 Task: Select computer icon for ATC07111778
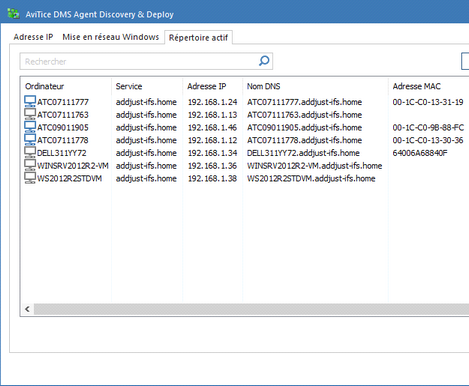point(30,139)
